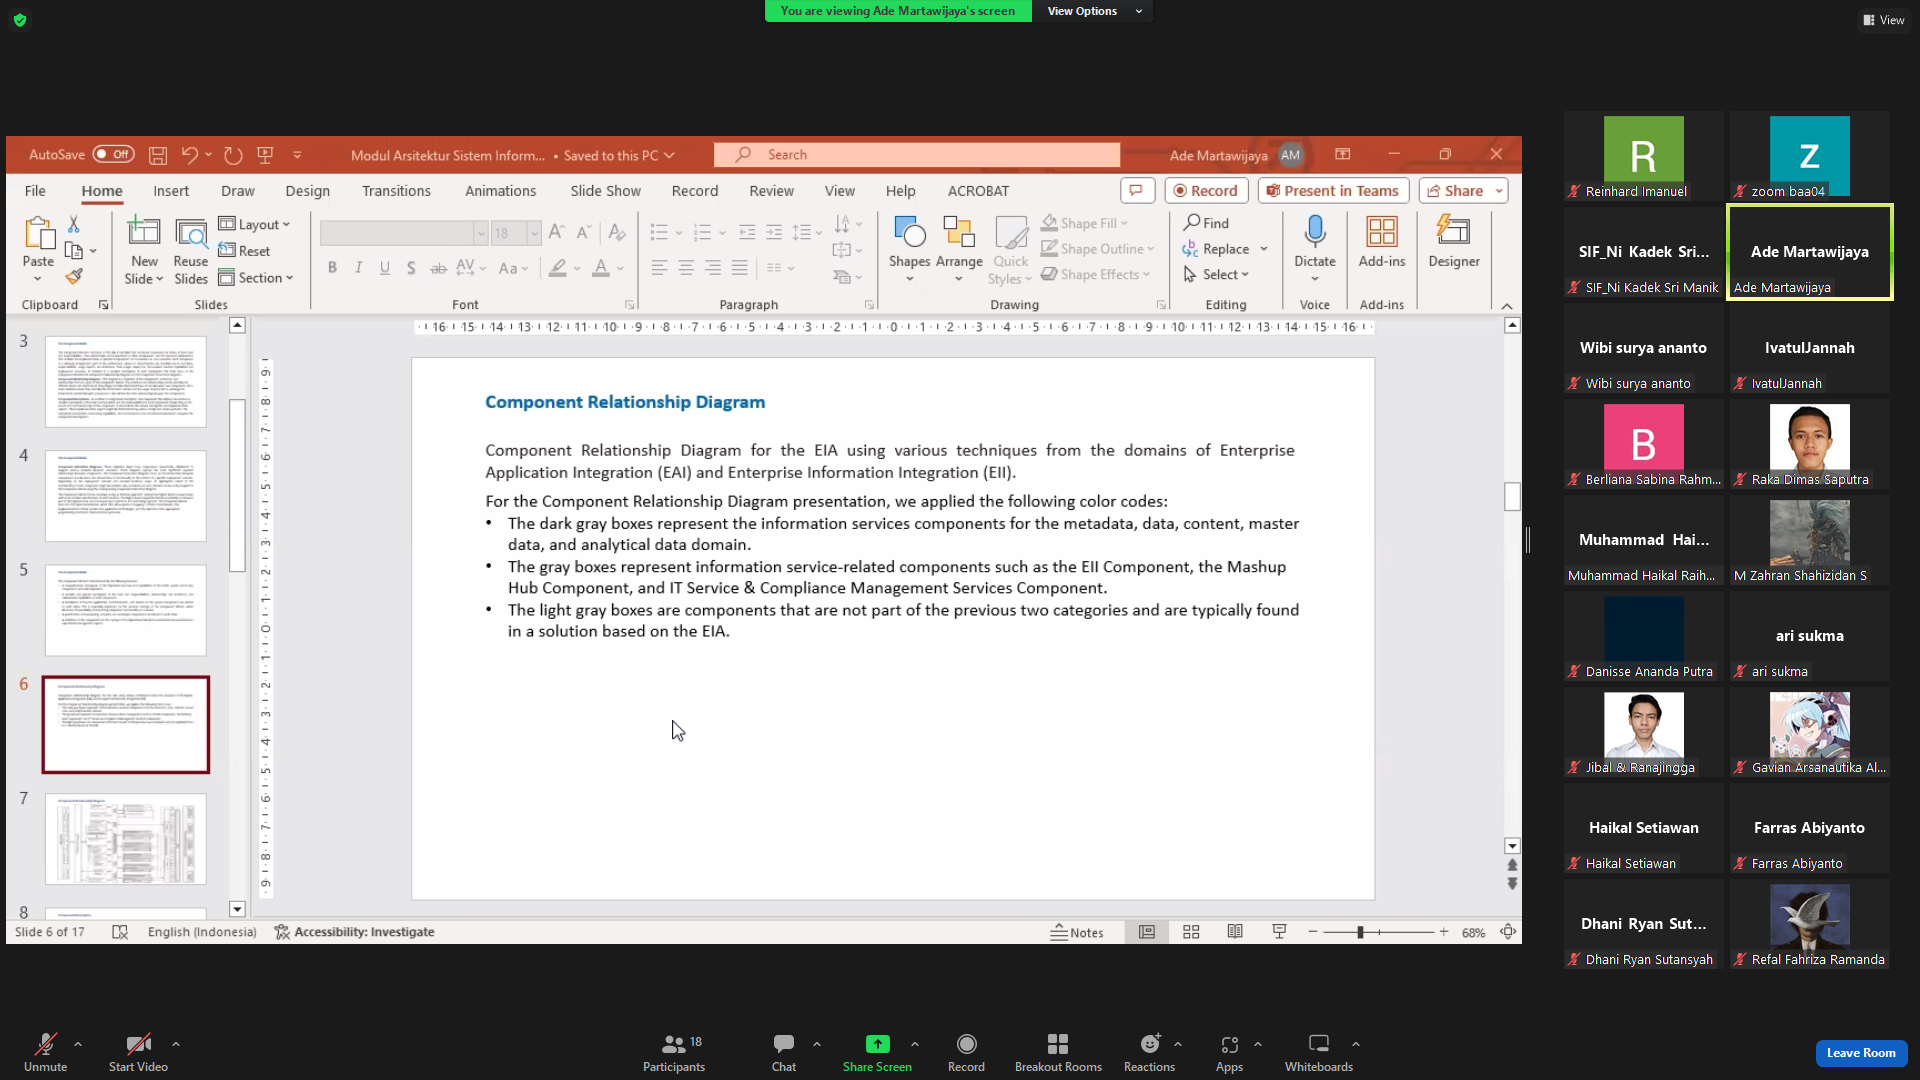Click Accessibility: Investigate in status bar
Screen dimensions: 1920x1080
coord(354,932)
